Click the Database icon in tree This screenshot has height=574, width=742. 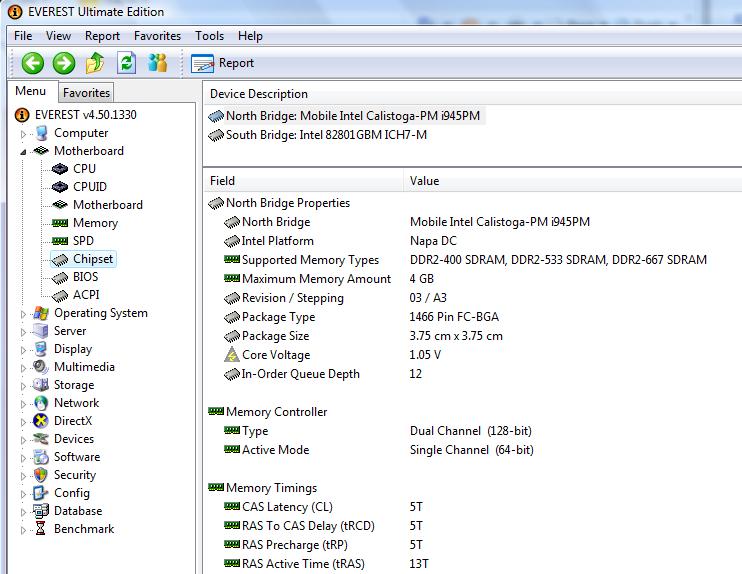(x=41, y=511)
